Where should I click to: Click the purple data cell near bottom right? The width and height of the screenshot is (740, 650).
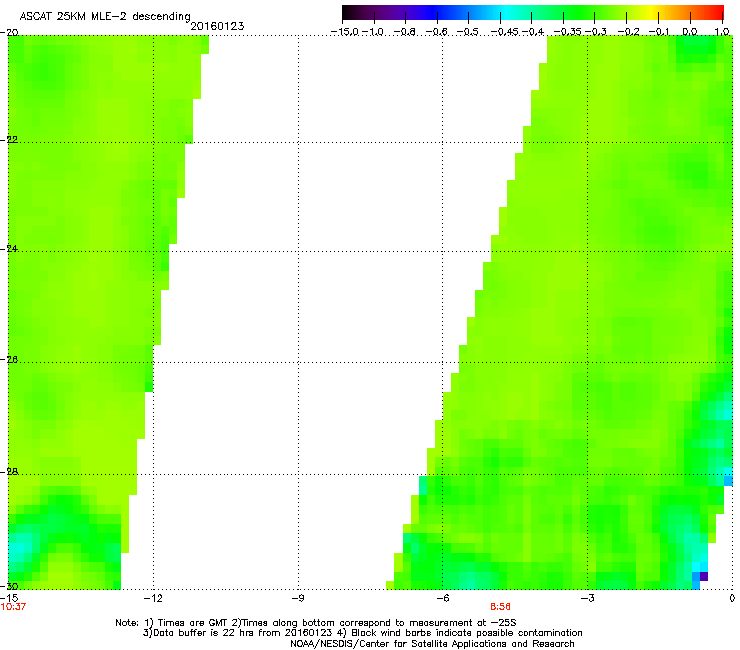point(704,576)
